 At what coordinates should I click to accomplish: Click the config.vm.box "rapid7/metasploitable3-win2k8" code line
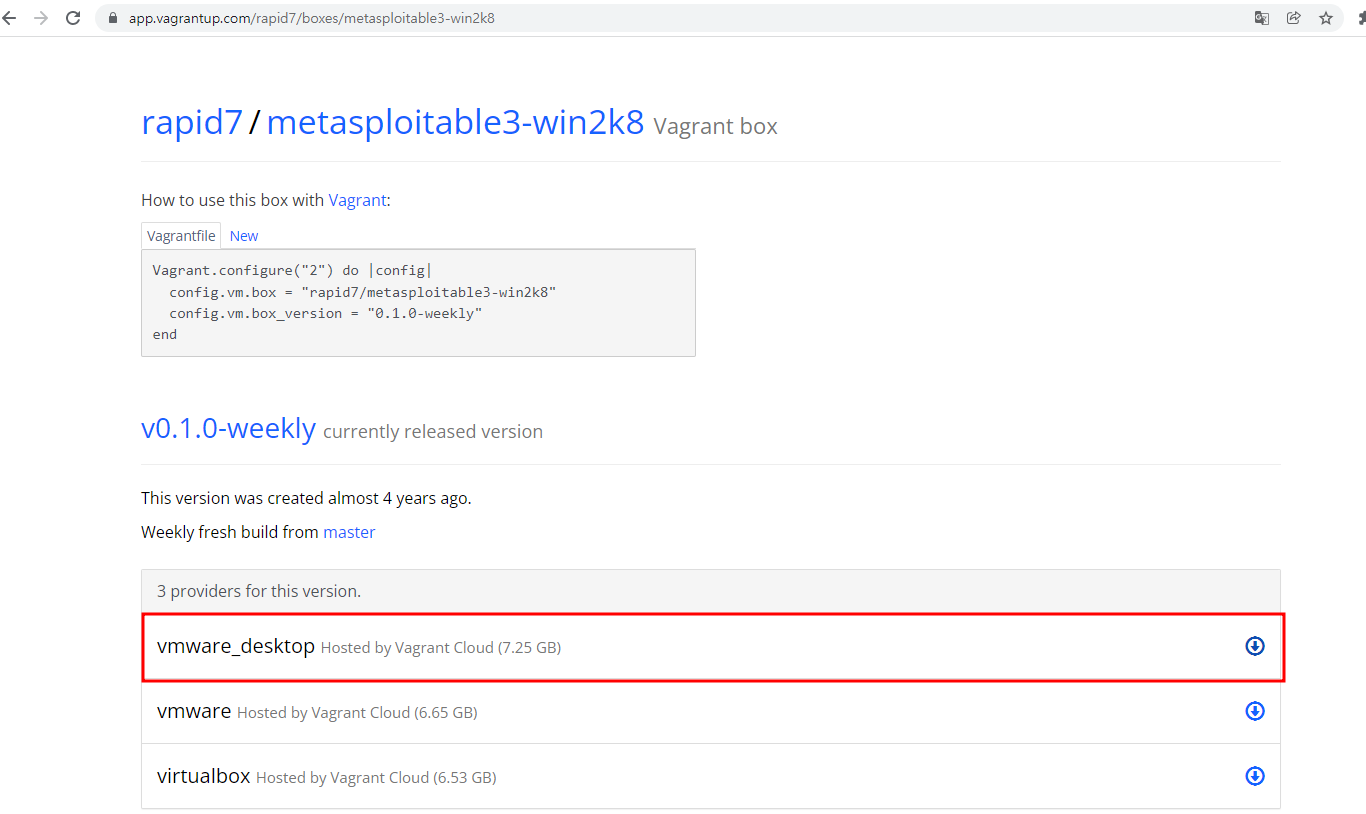coord(363,292)
